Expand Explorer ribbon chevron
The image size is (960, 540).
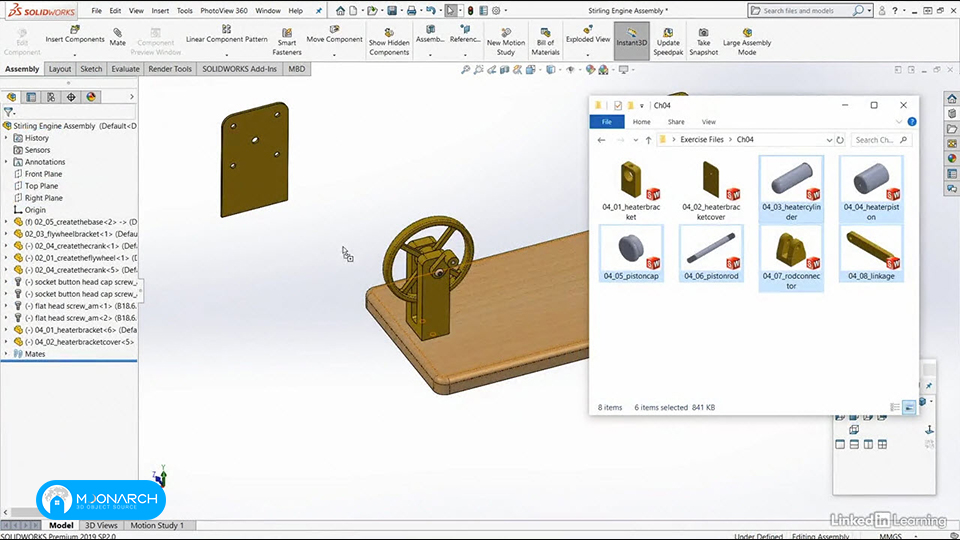(898, 122)
